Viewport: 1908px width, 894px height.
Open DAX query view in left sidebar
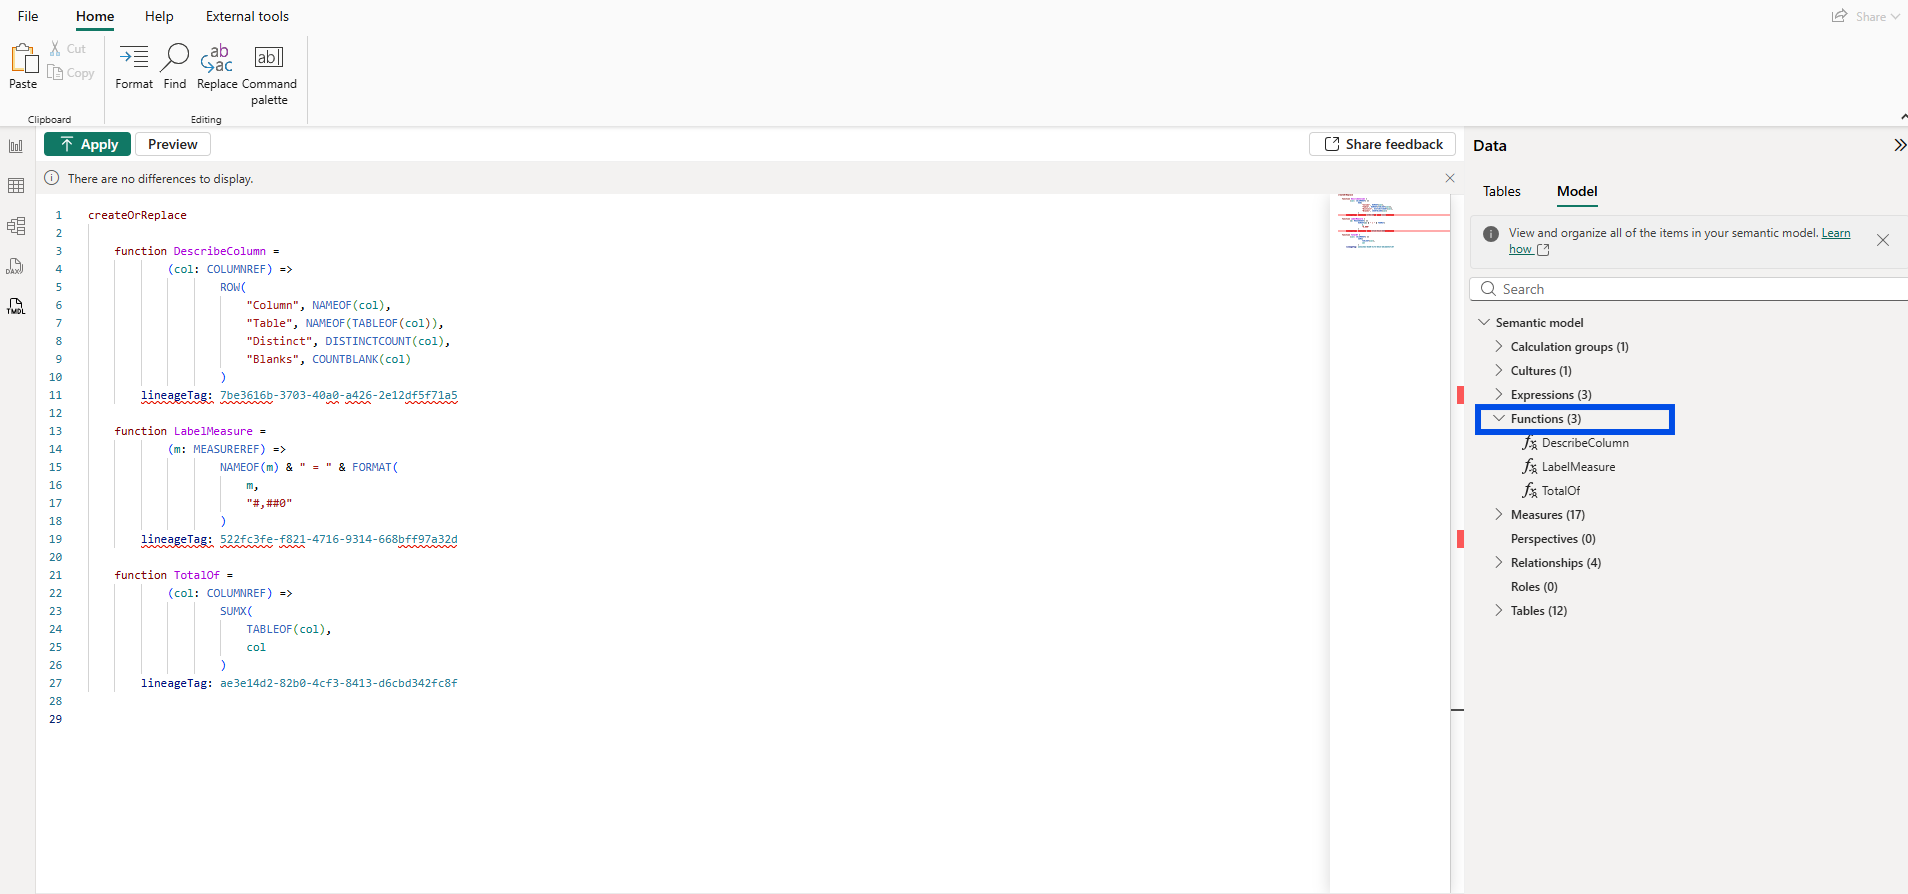pyautogui.click(x=16, y=266)
